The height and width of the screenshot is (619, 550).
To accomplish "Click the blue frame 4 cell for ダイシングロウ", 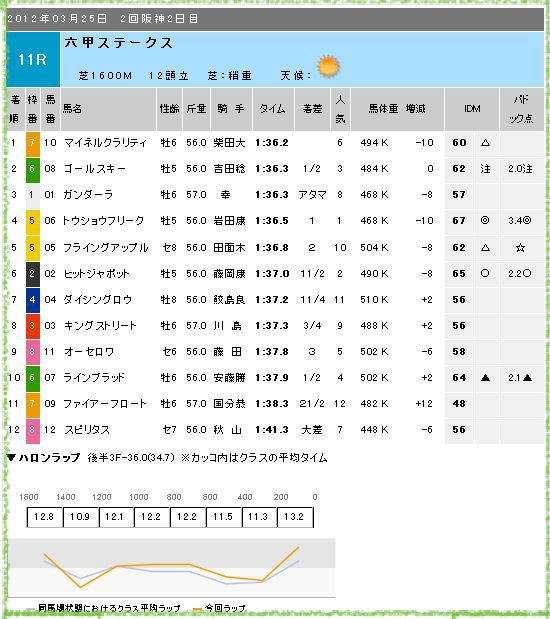I will pos(33,300).
